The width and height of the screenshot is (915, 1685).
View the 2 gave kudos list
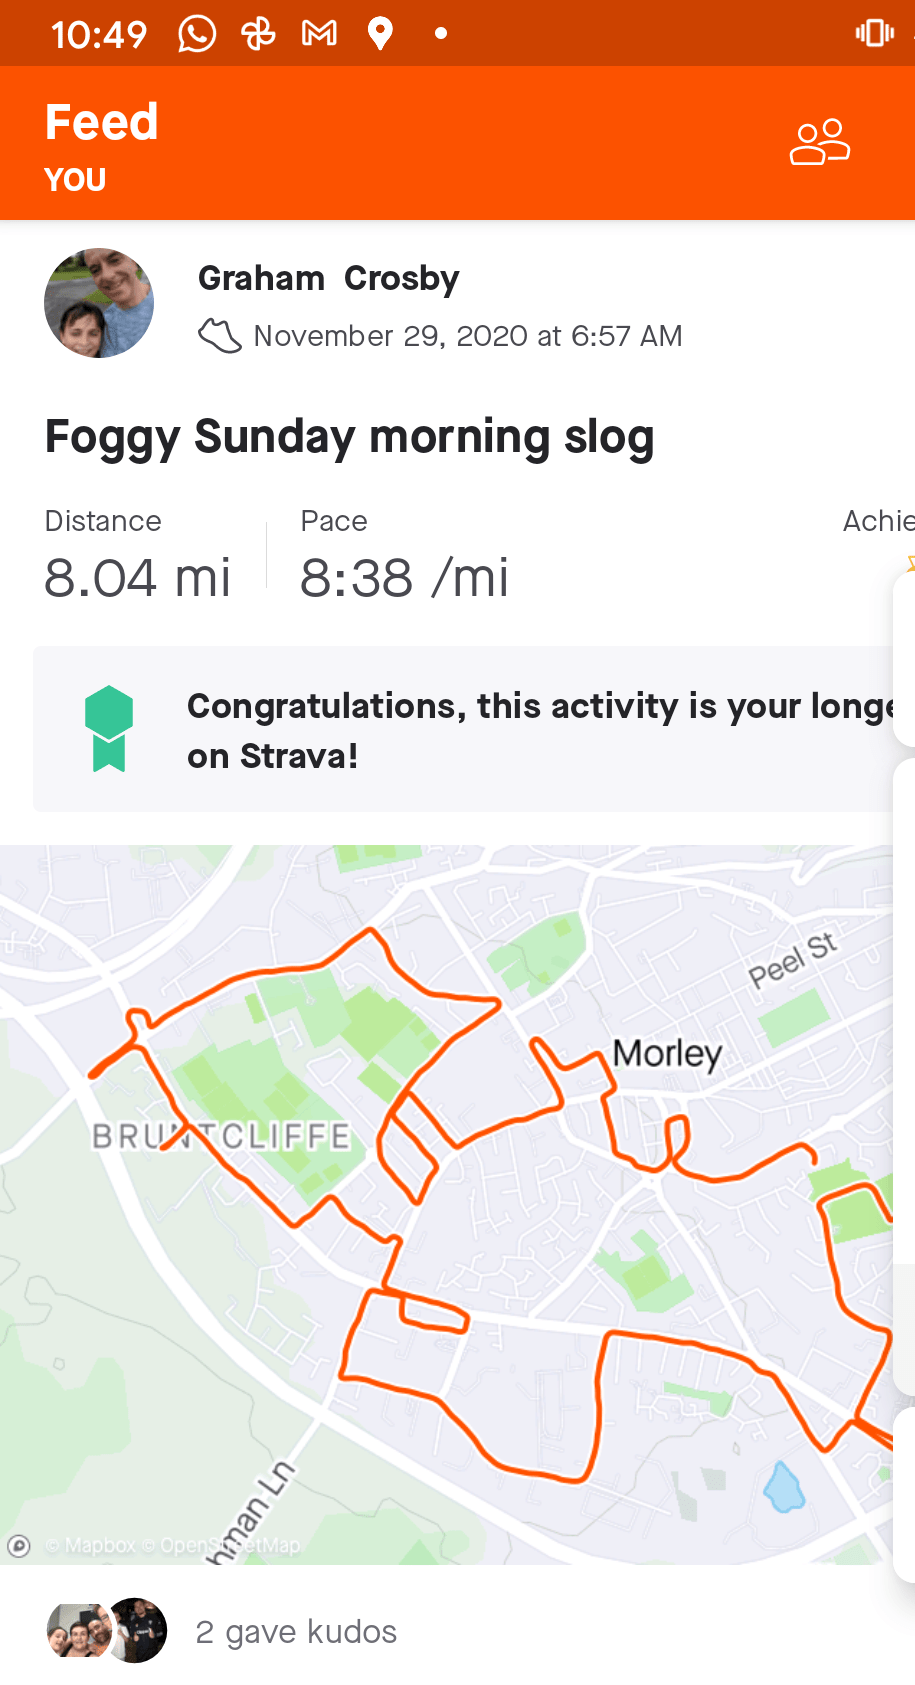pos(296,1632)
